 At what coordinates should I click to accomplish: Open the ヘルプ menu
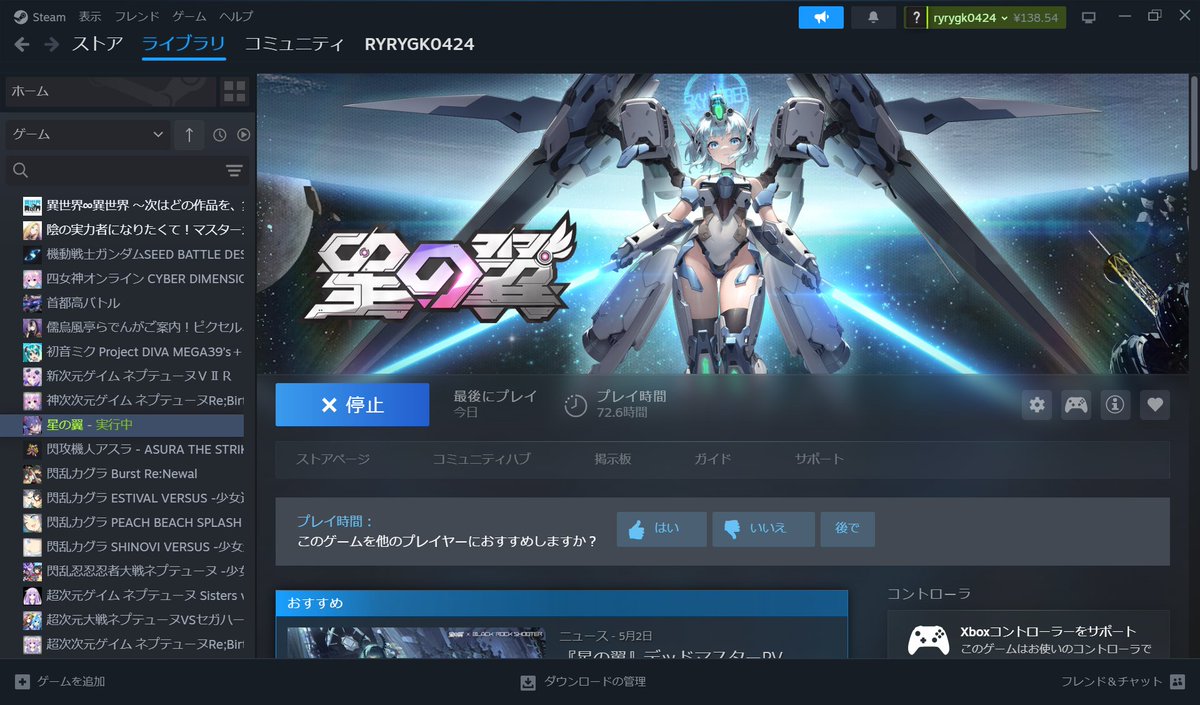coord(236,17)
